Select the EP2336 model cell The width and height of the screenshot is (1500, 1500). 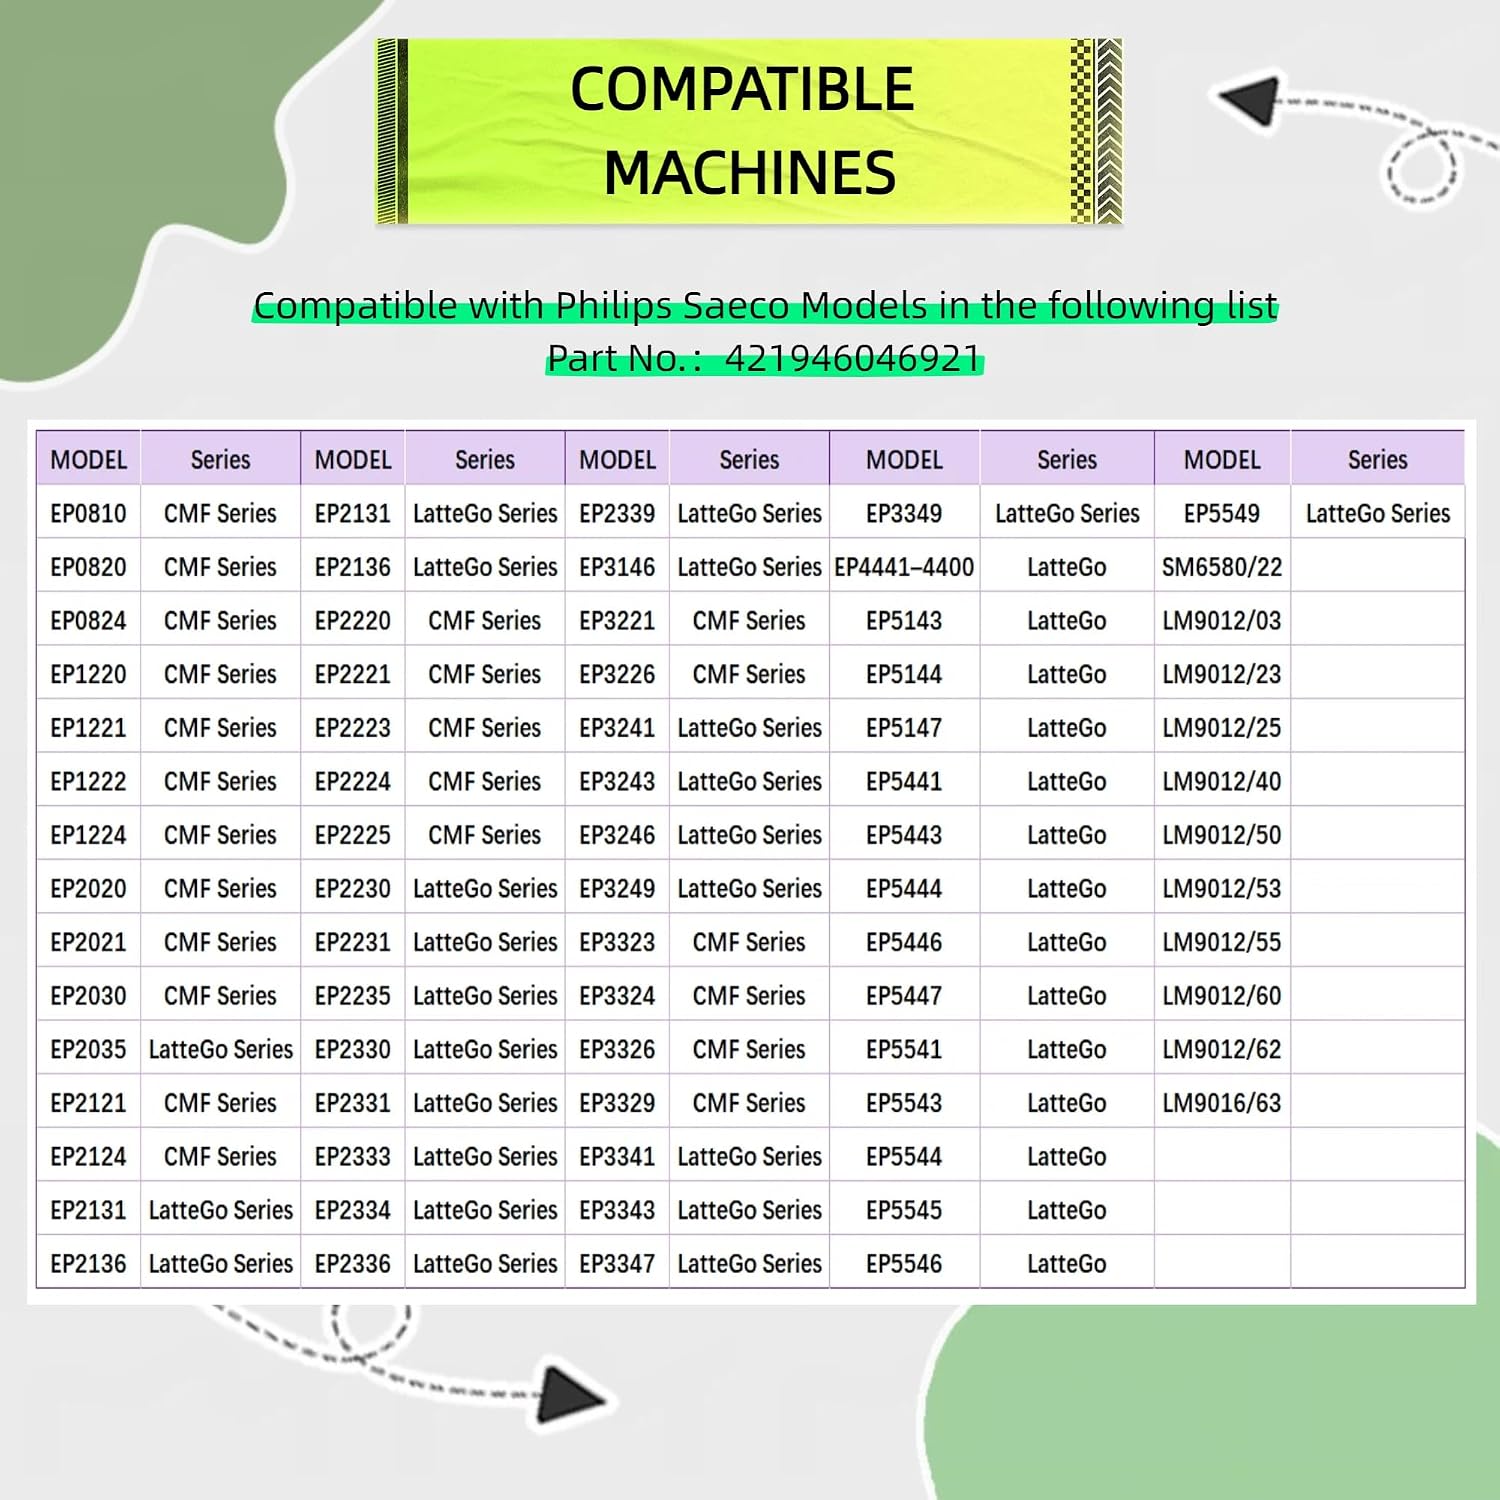(x=353, y=1264)
